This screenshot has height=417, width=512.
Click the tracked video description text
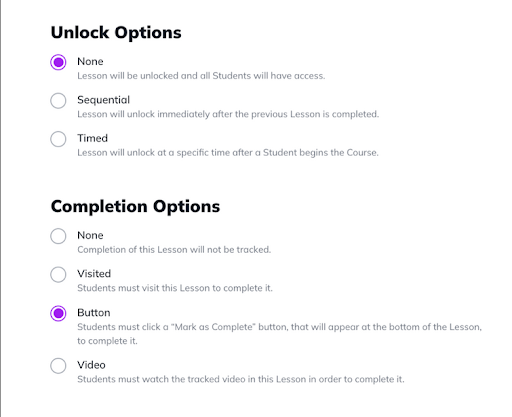241,379
